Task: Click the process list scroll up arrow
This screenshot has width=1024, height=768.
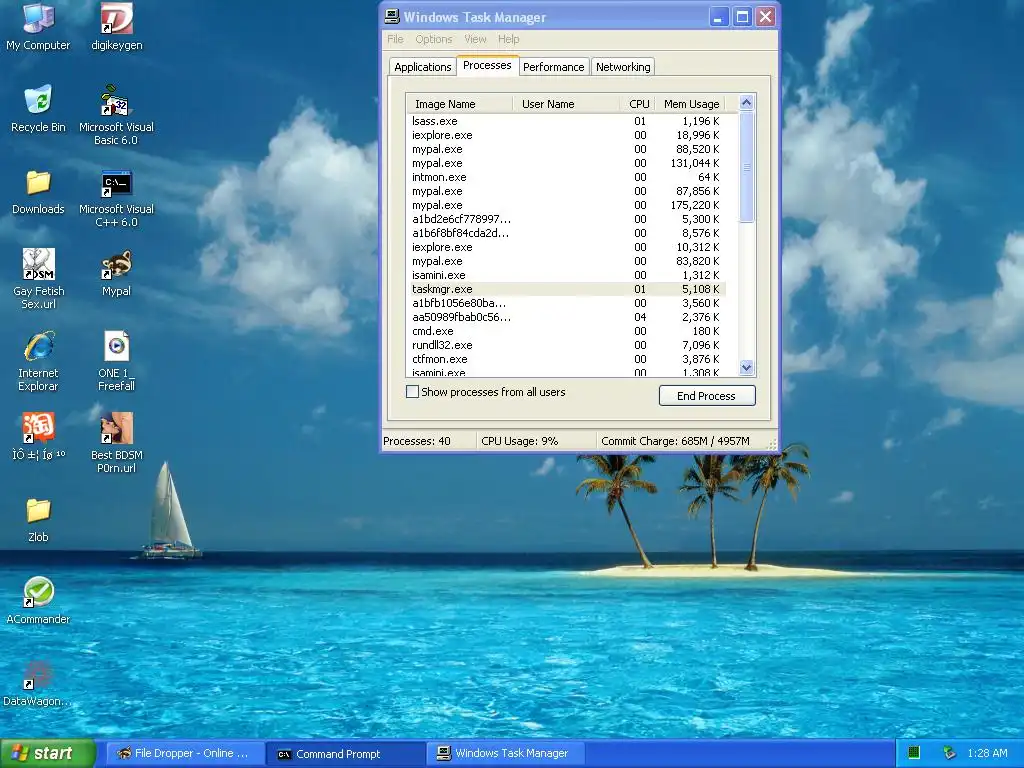Action: pyautogui.click(x=746, y=103)
